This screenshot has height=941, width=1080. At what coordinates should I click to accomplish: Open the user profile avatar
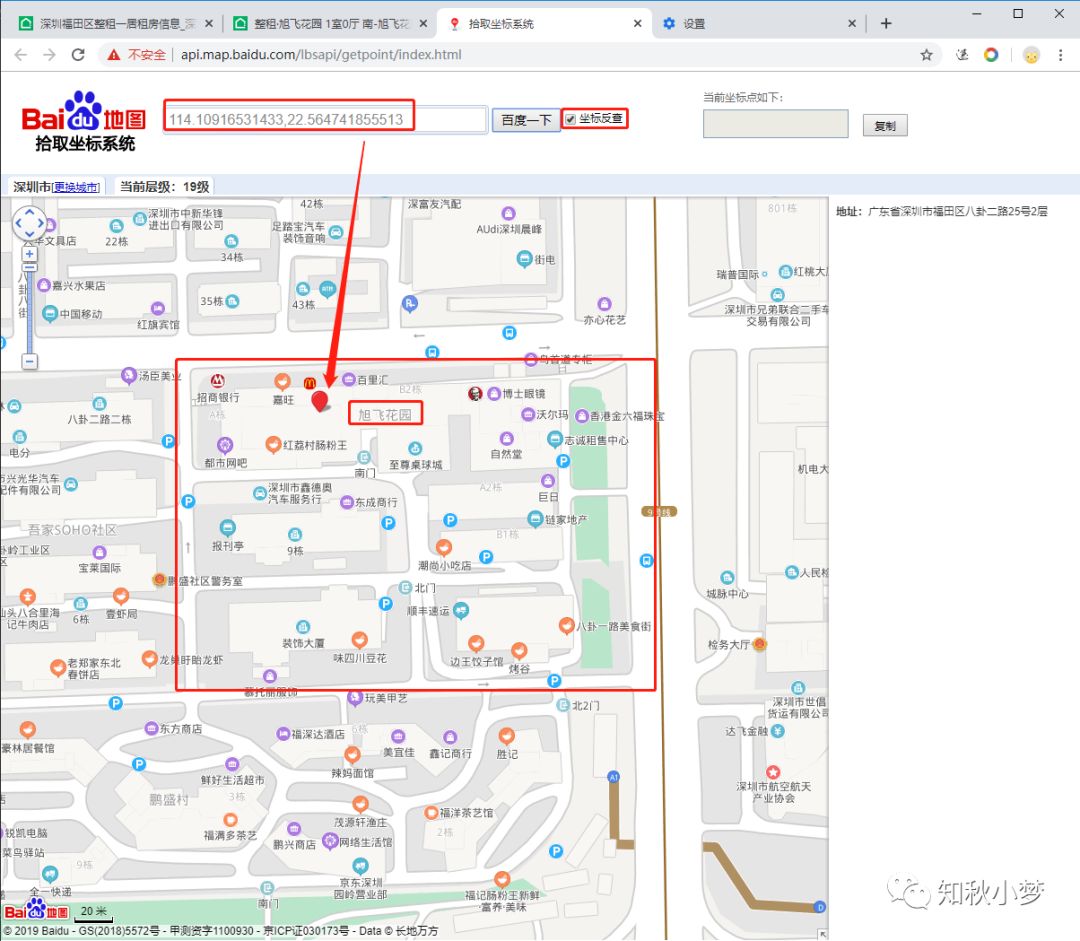(1031, 55)
